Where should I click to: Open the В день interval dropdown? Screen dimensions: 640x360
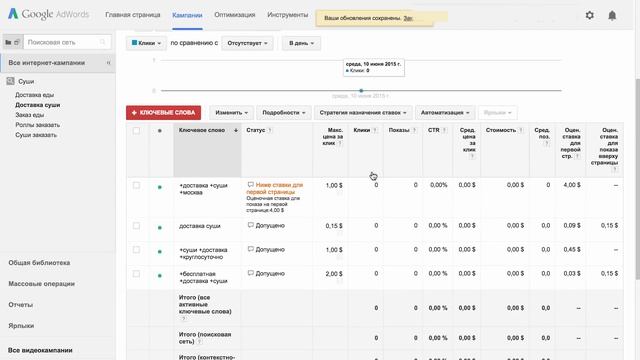point(301,43)
